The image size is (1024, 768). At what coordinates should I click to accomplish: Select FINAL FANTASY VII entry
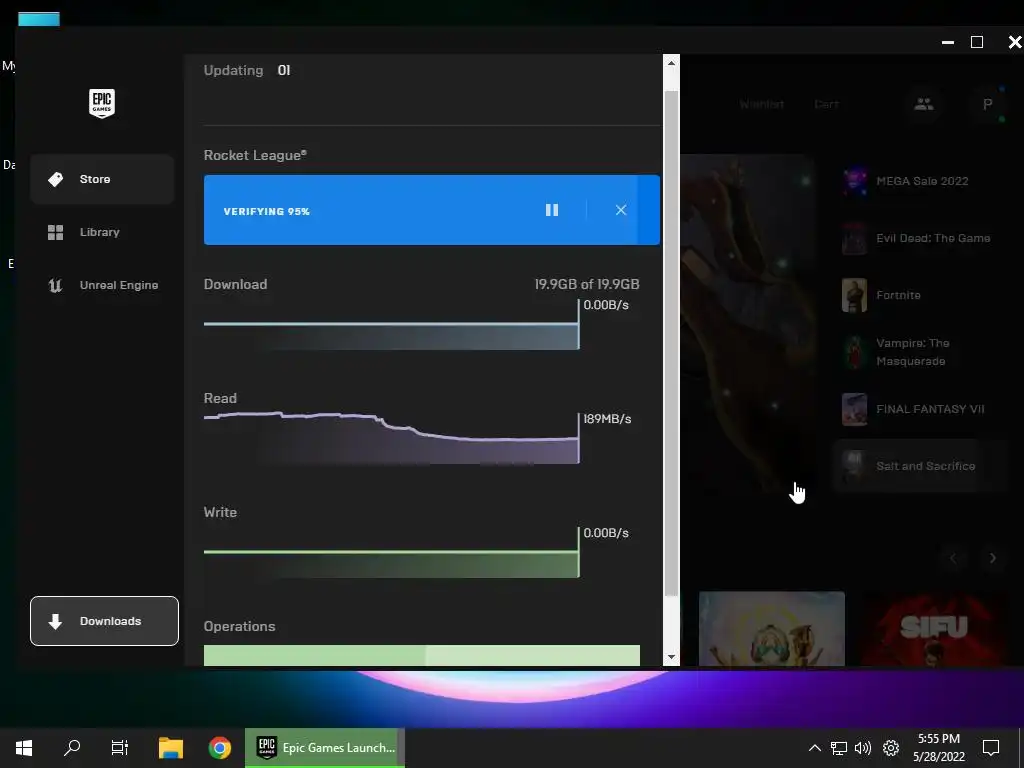pyautogui.click(x=921, y=409)
